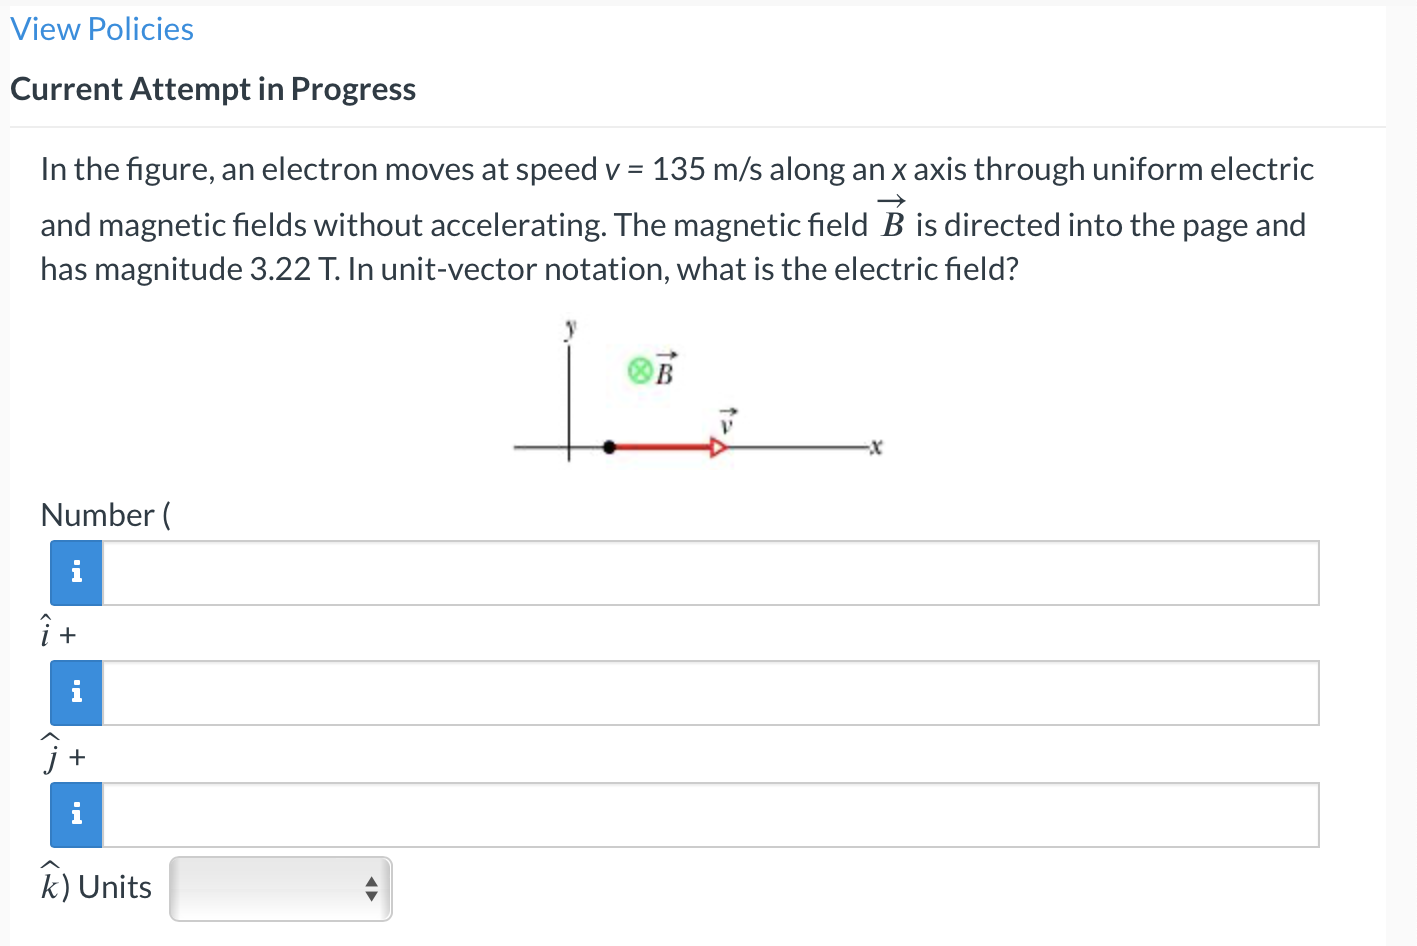This screenshot has width=1417, height=946.
Task: Select the i-hat component input field
Action: pos(700,572)
